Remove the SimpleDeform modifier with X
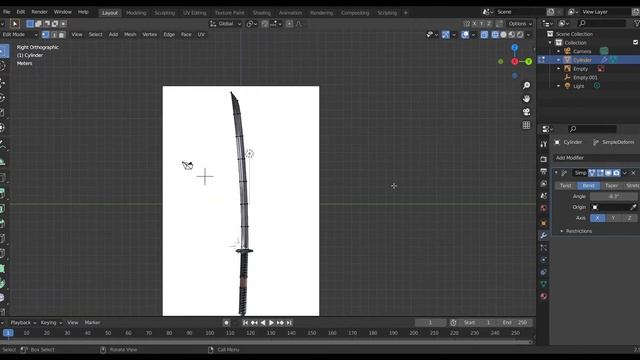 pos(633,173)
